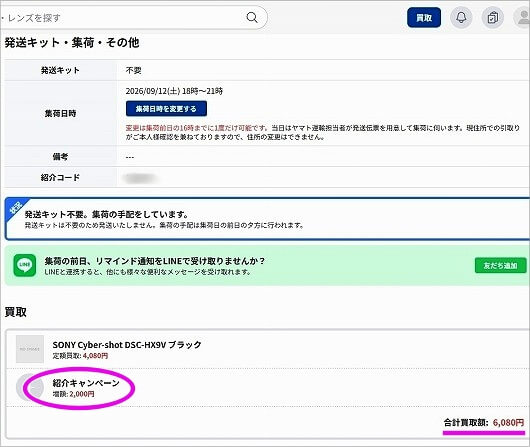
Task: Click the pickup date 2026/09/12(土) text
Action: pos(153,91)
